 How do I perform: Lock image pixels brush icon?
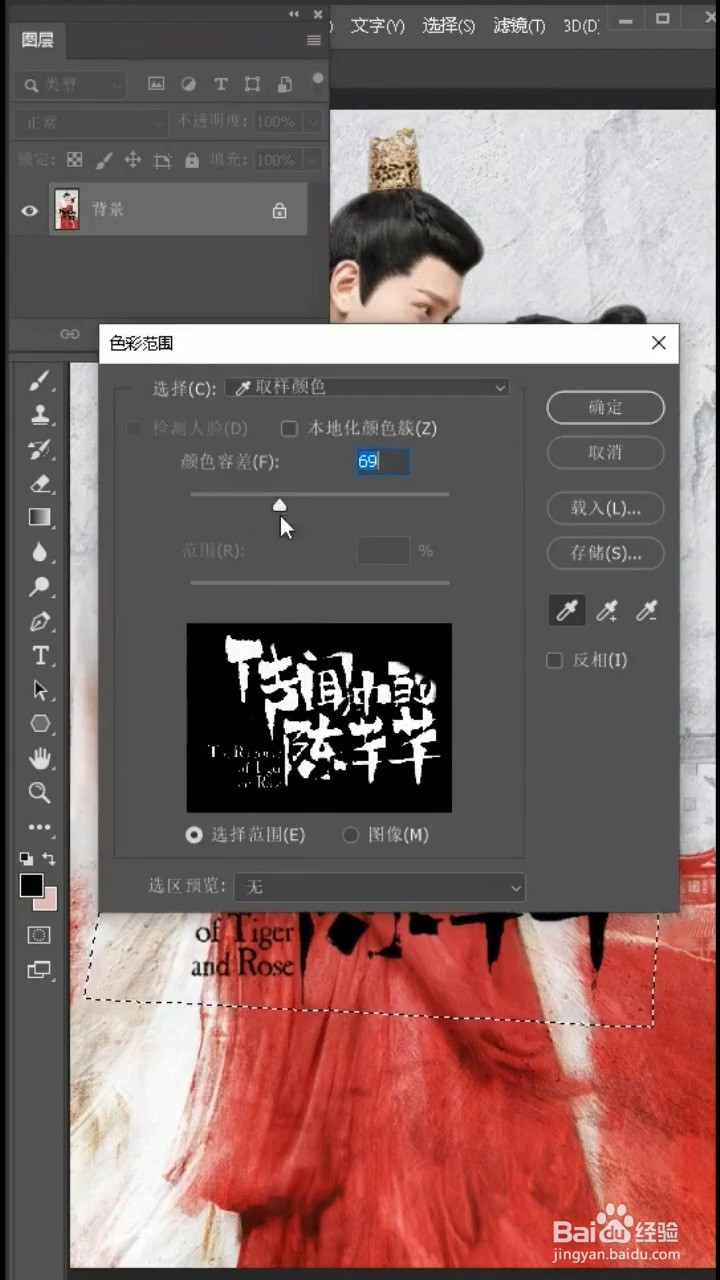point(103,160)
